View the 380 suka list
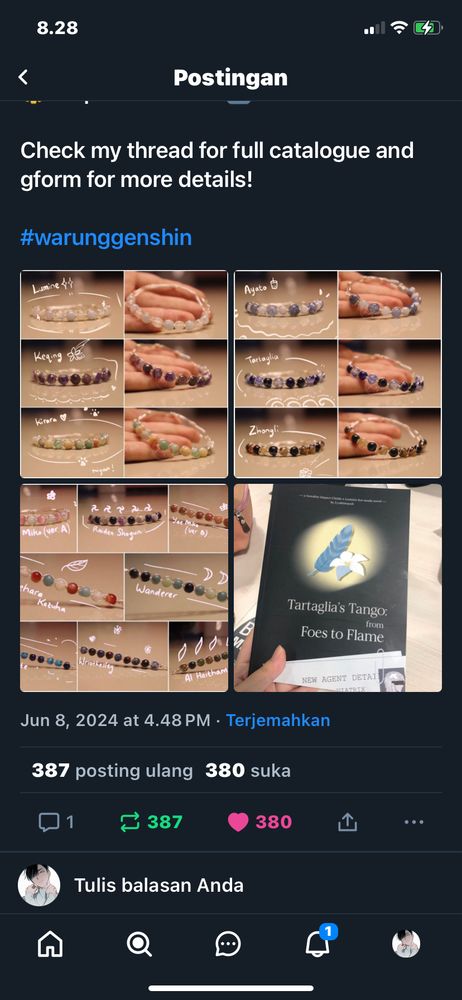 248,770
